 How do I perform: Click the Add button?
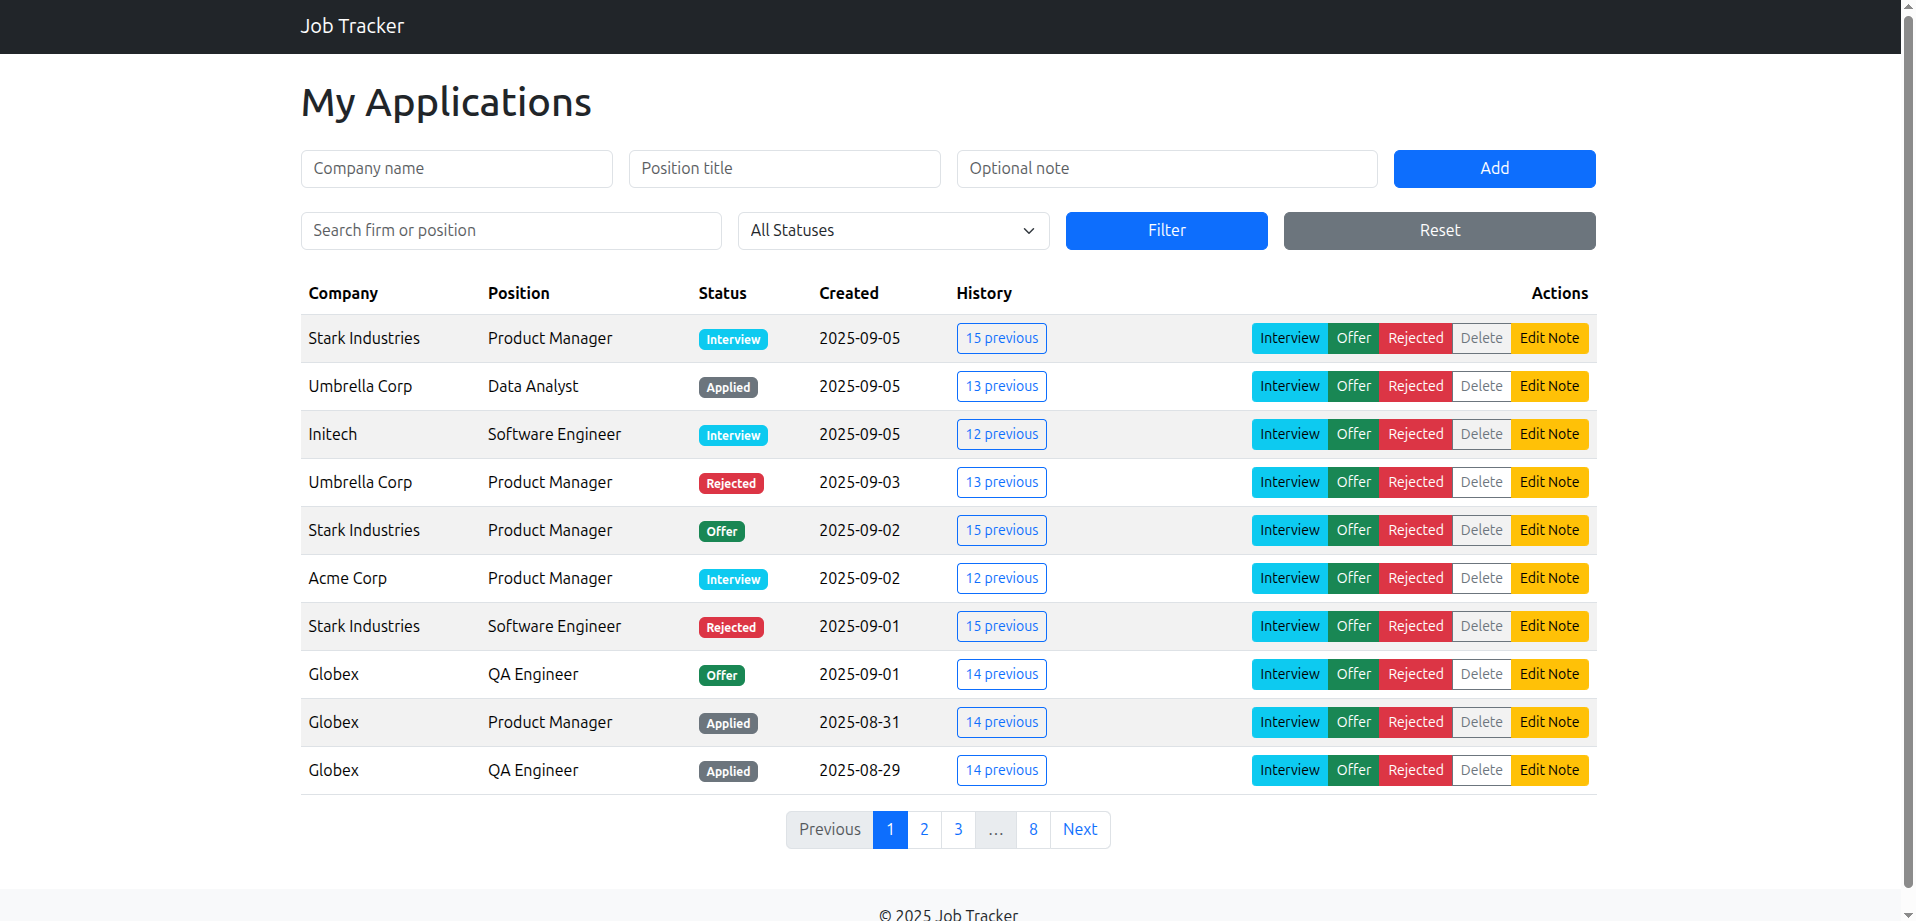pos(1494,168)
